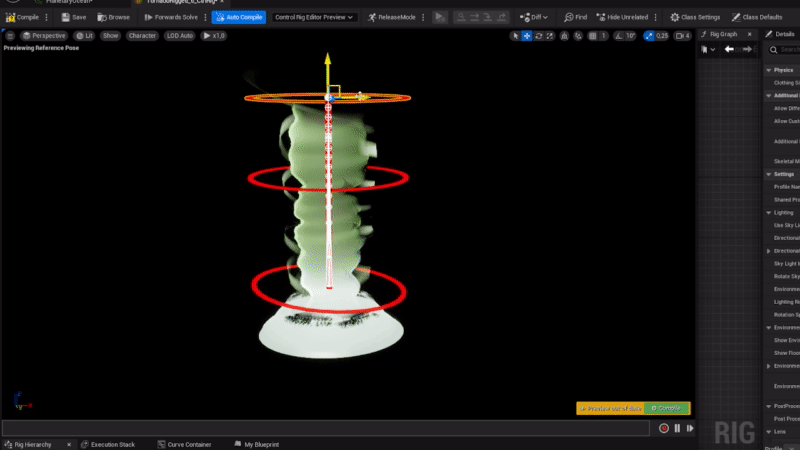
Task: Toggle surface snapping icon
Action: (x=578, y=36)
